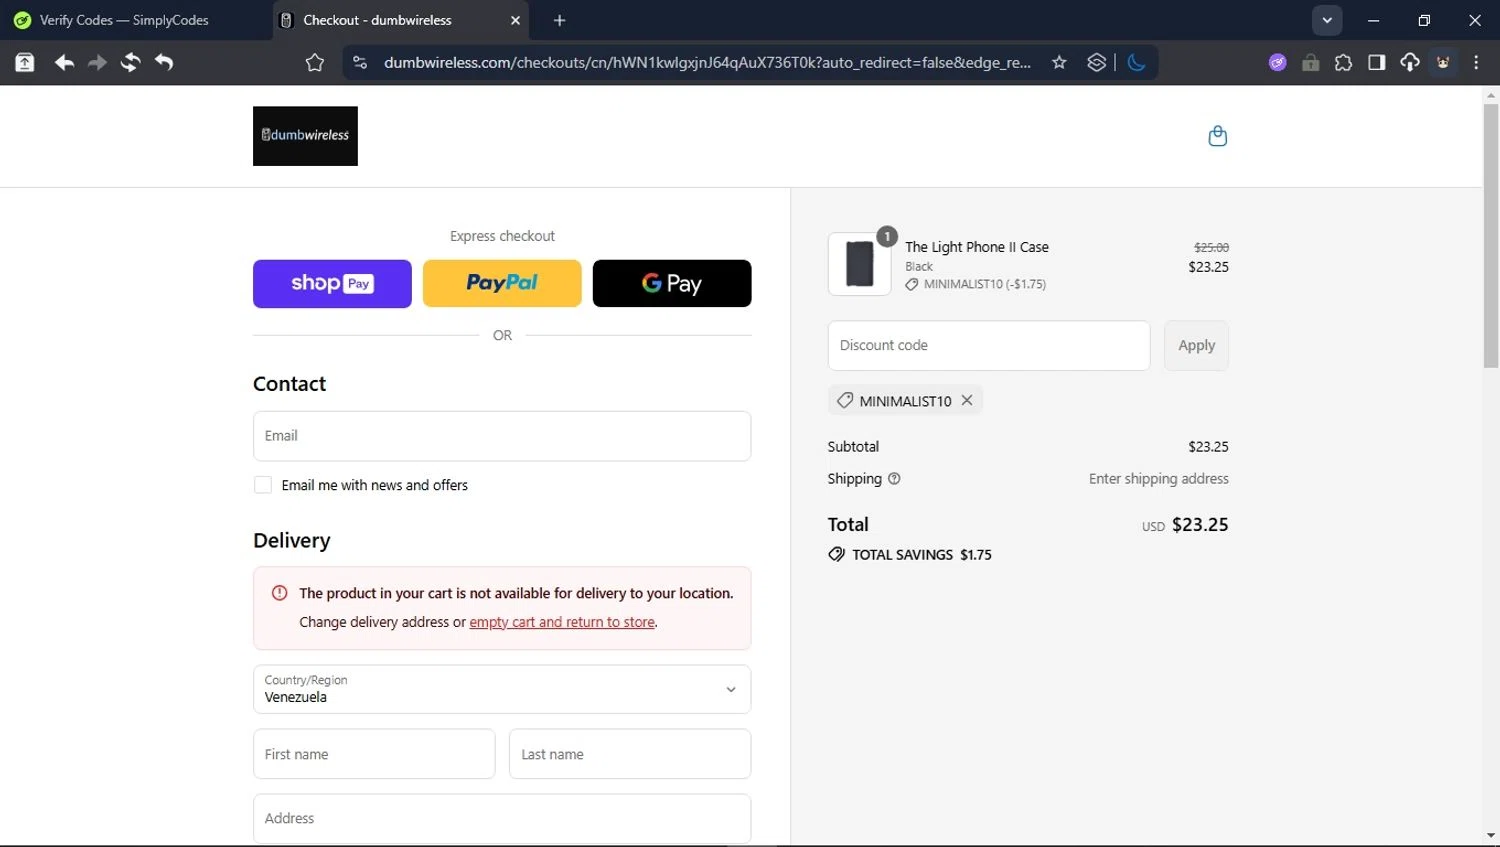The width and height of the screenshot is (1500, 847).
Task: Click the Enter shipping address text
Action: coord(1159,479)
